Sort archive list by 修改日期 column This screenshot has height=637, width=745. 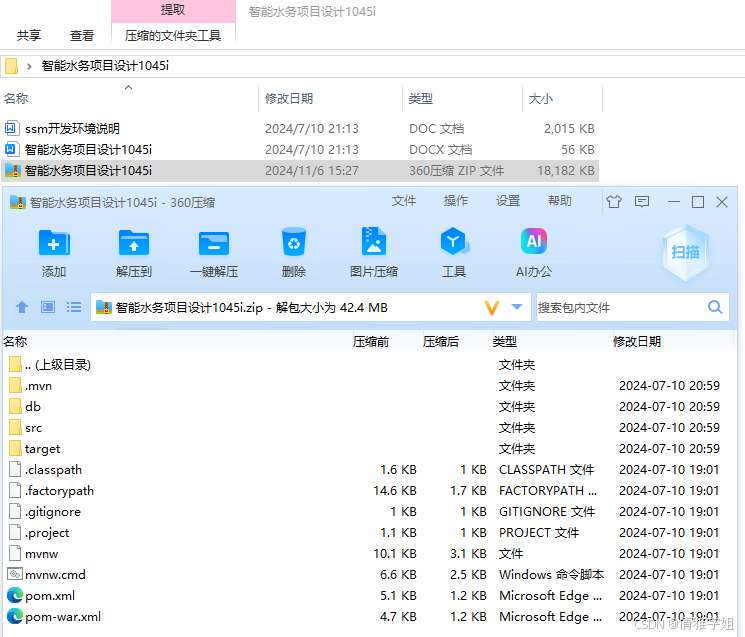pos(637,342)
